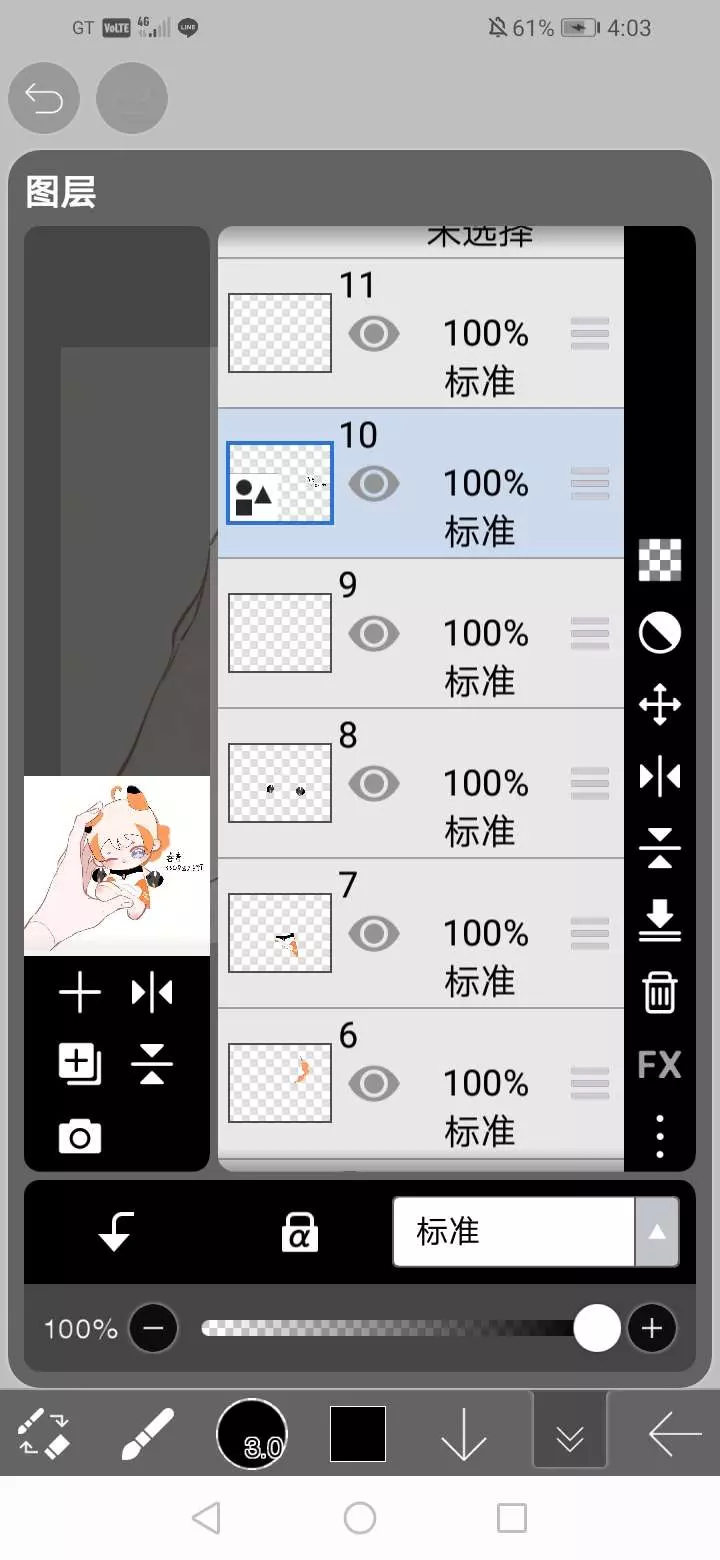720x1560 pixels.
Task: Hide layer 11 with its eye icon
Action: pyautogui.click(x=374, y=333)
